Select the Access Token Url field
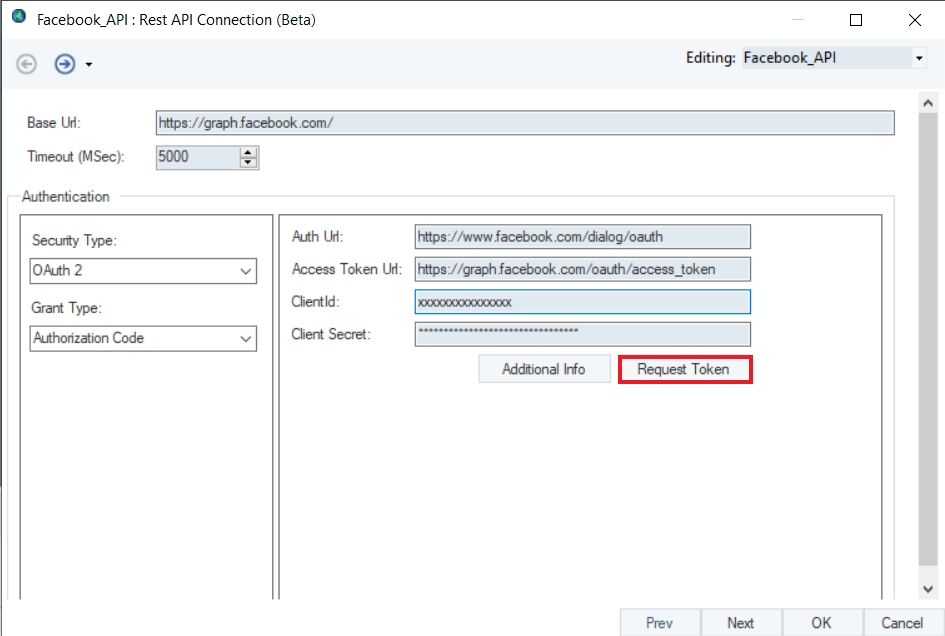Screen dimensions: 945x636 point(581,269)
